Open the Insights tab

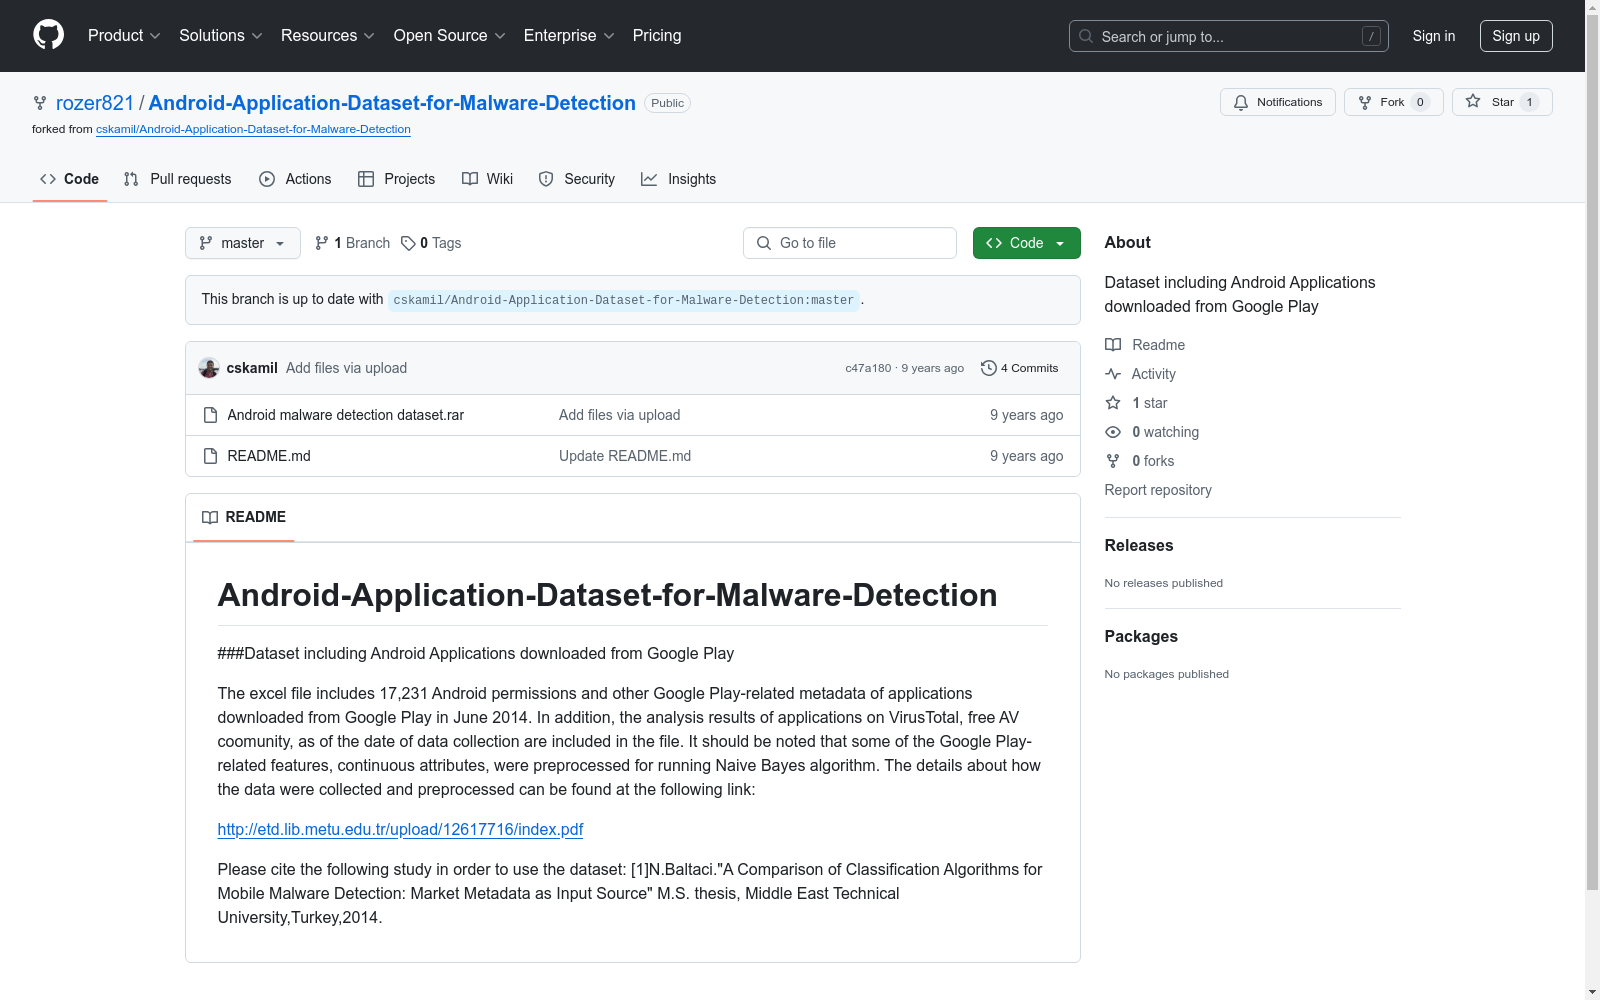point(679,179)
